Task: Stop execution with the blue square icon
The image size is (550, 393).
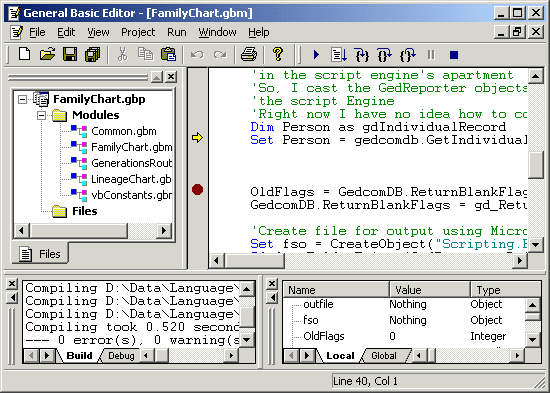Action: pos(454,55)
